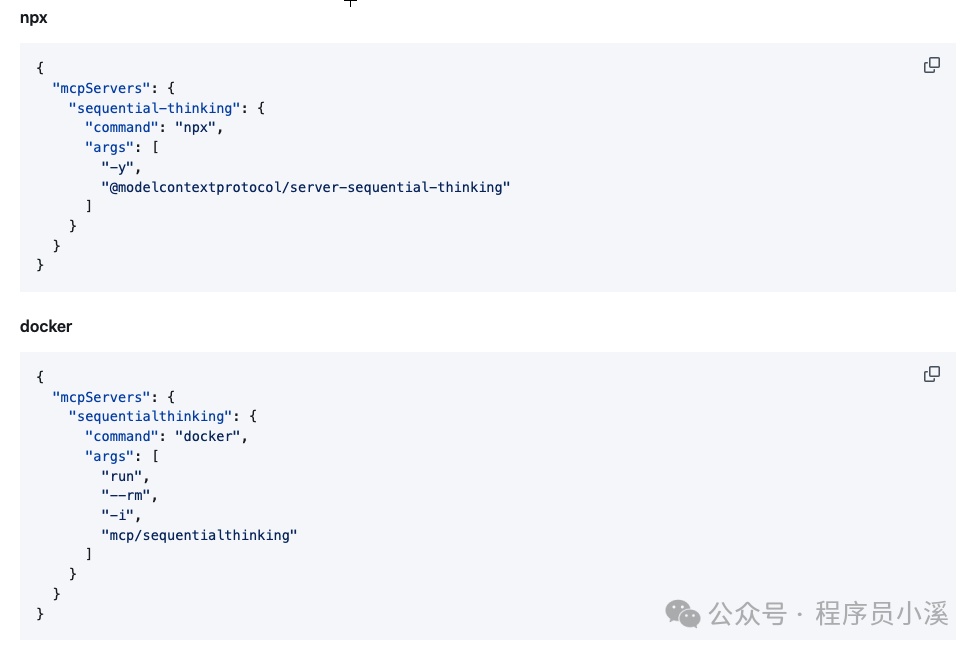Copy the npx configuration code block
This screenshot has width=979, height=652.
coord(931,65)
